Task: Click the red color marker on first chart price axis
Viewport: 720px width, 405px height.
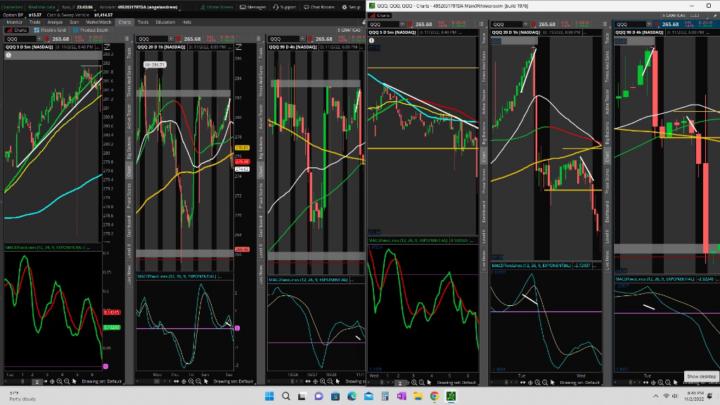Action: (x=109, y=313)
